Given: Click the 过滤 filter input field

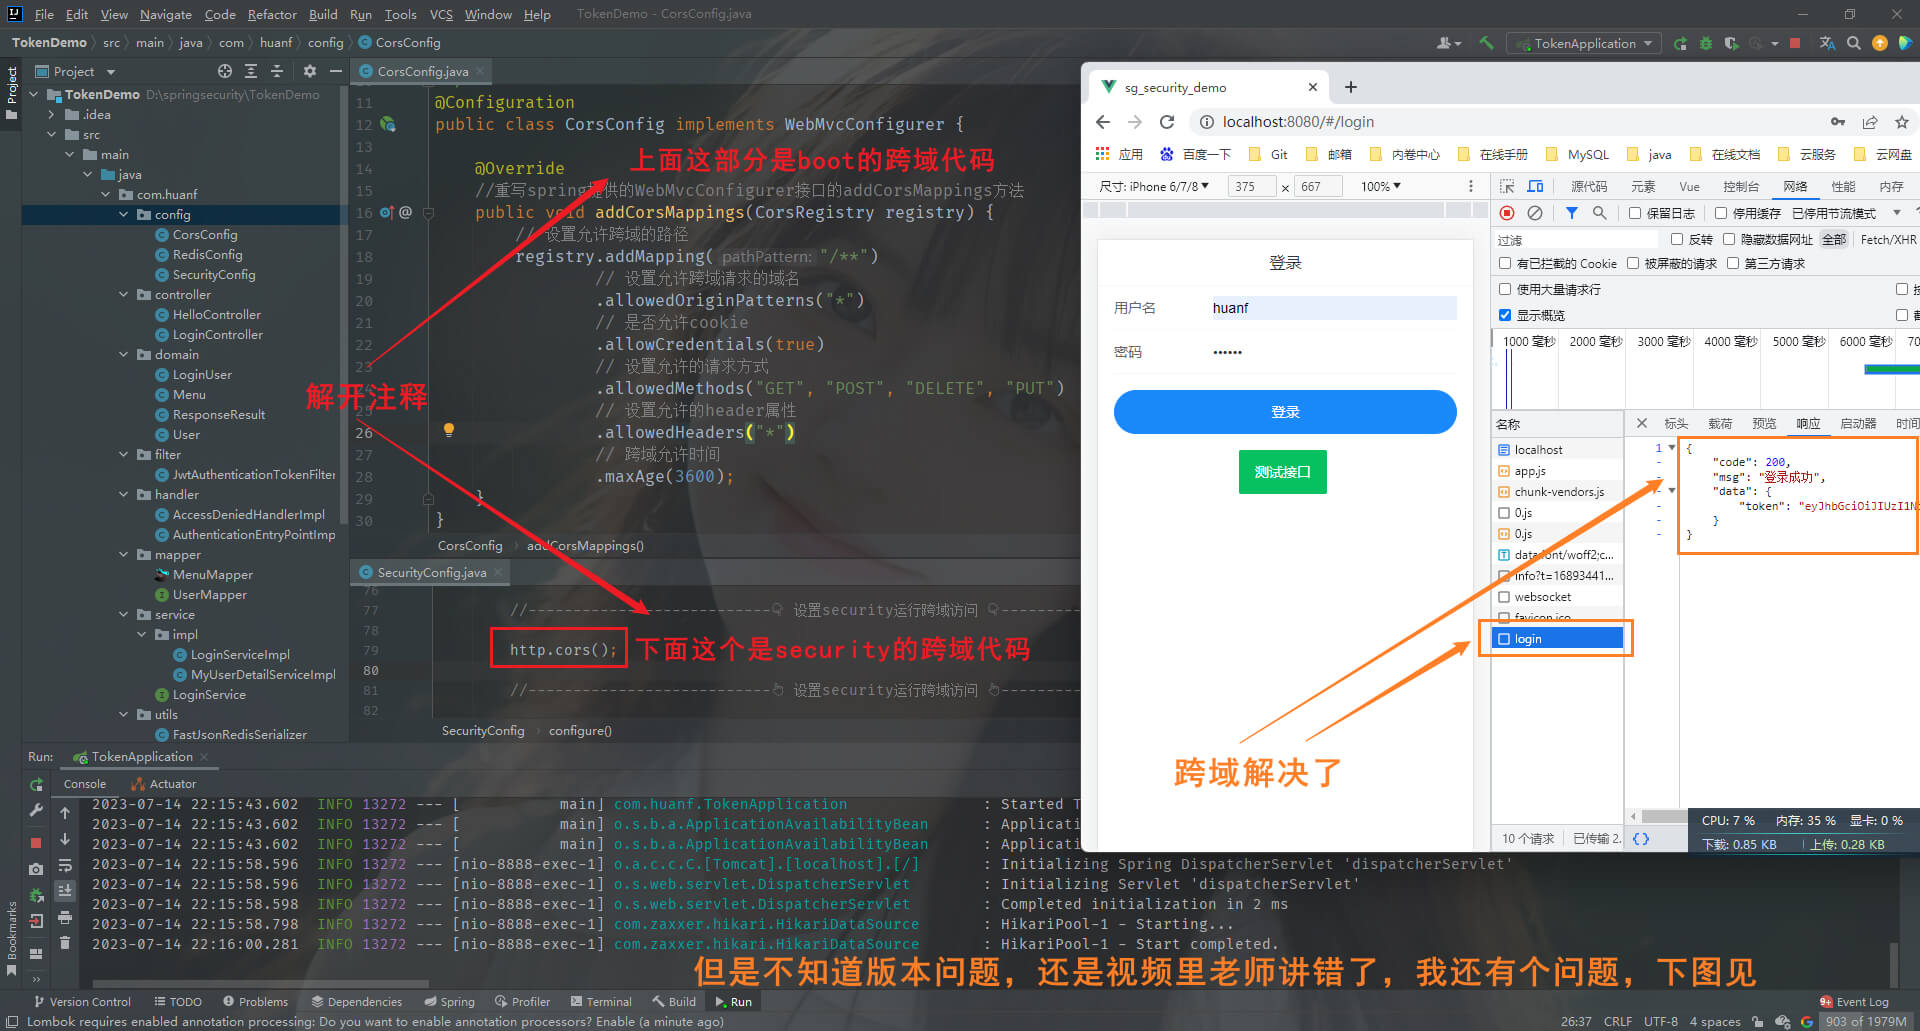Looking at the screenshot, I should pos(1577,239).
